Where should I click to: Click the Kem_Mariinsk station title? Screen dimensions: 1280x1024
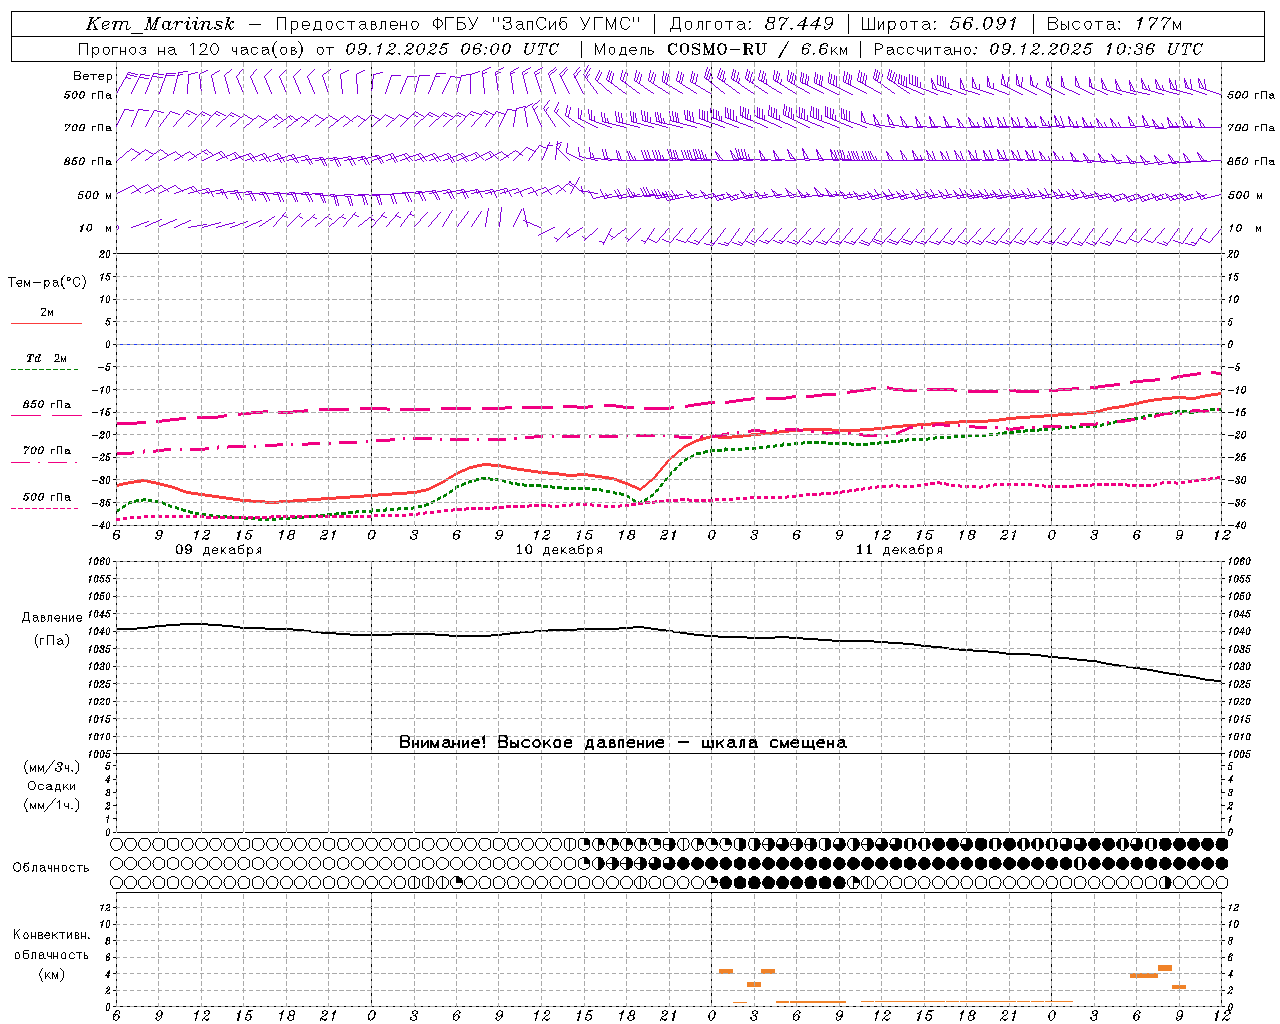point(160,24)
